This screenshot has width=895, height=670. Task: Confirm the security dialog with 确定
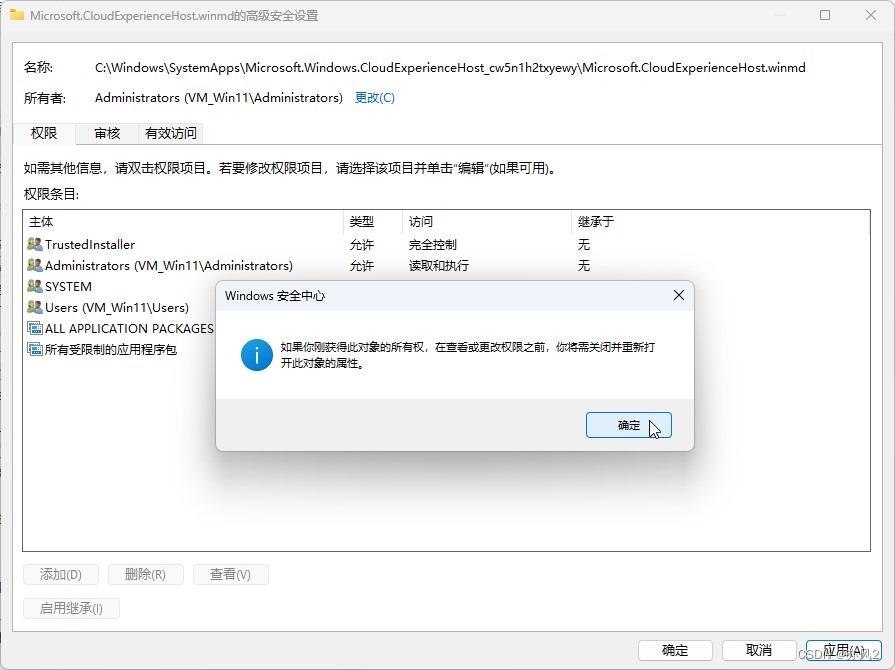click(x=628, y=425)
